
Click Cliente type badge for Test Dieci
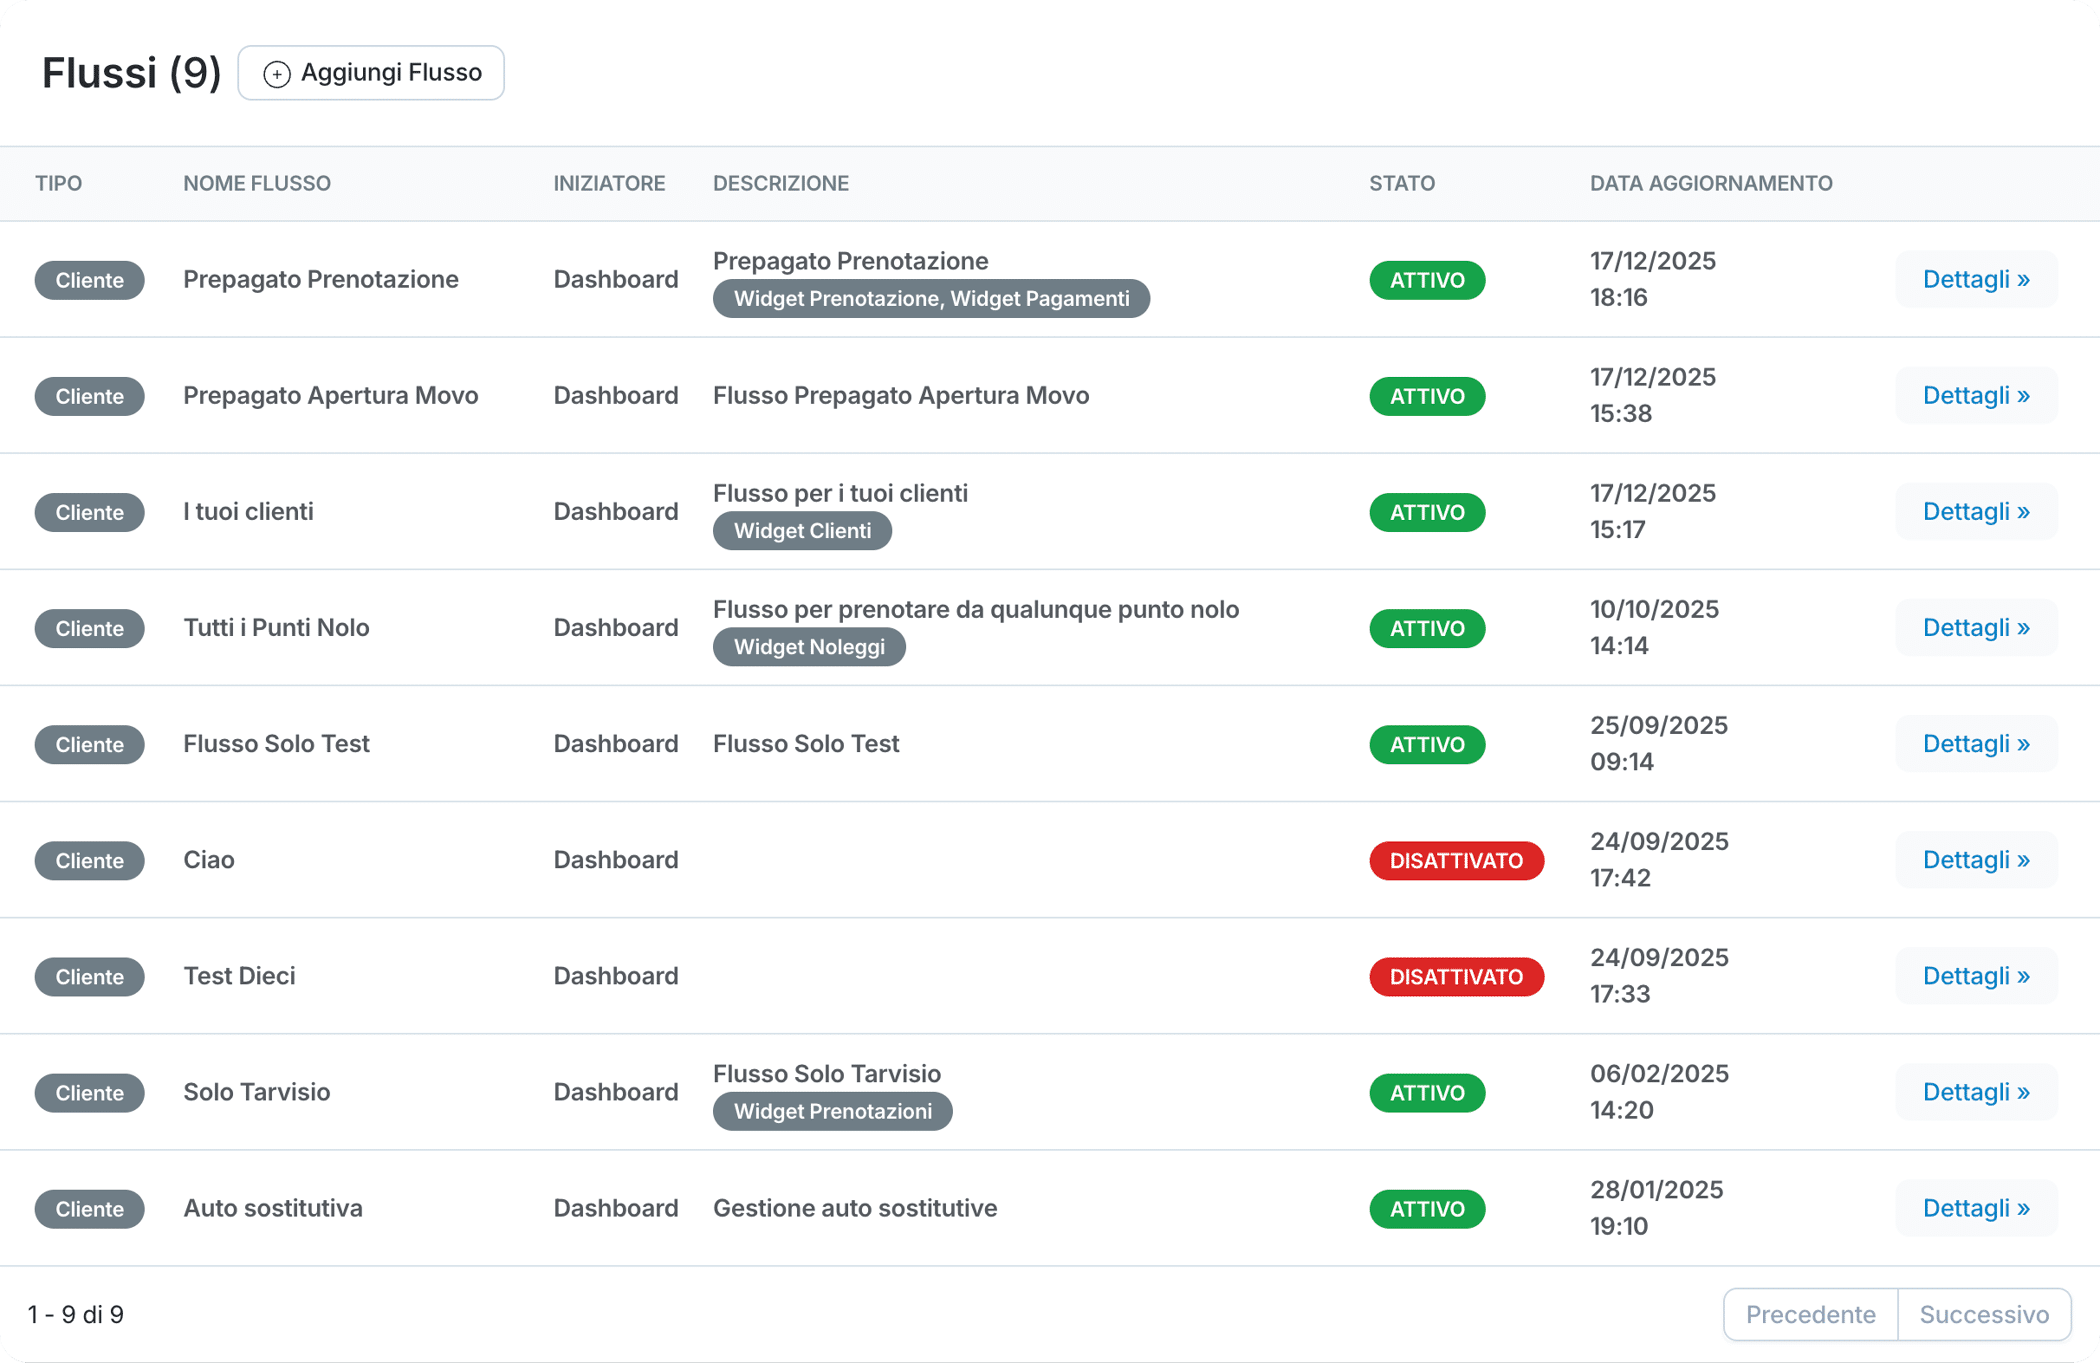point(89,976)
